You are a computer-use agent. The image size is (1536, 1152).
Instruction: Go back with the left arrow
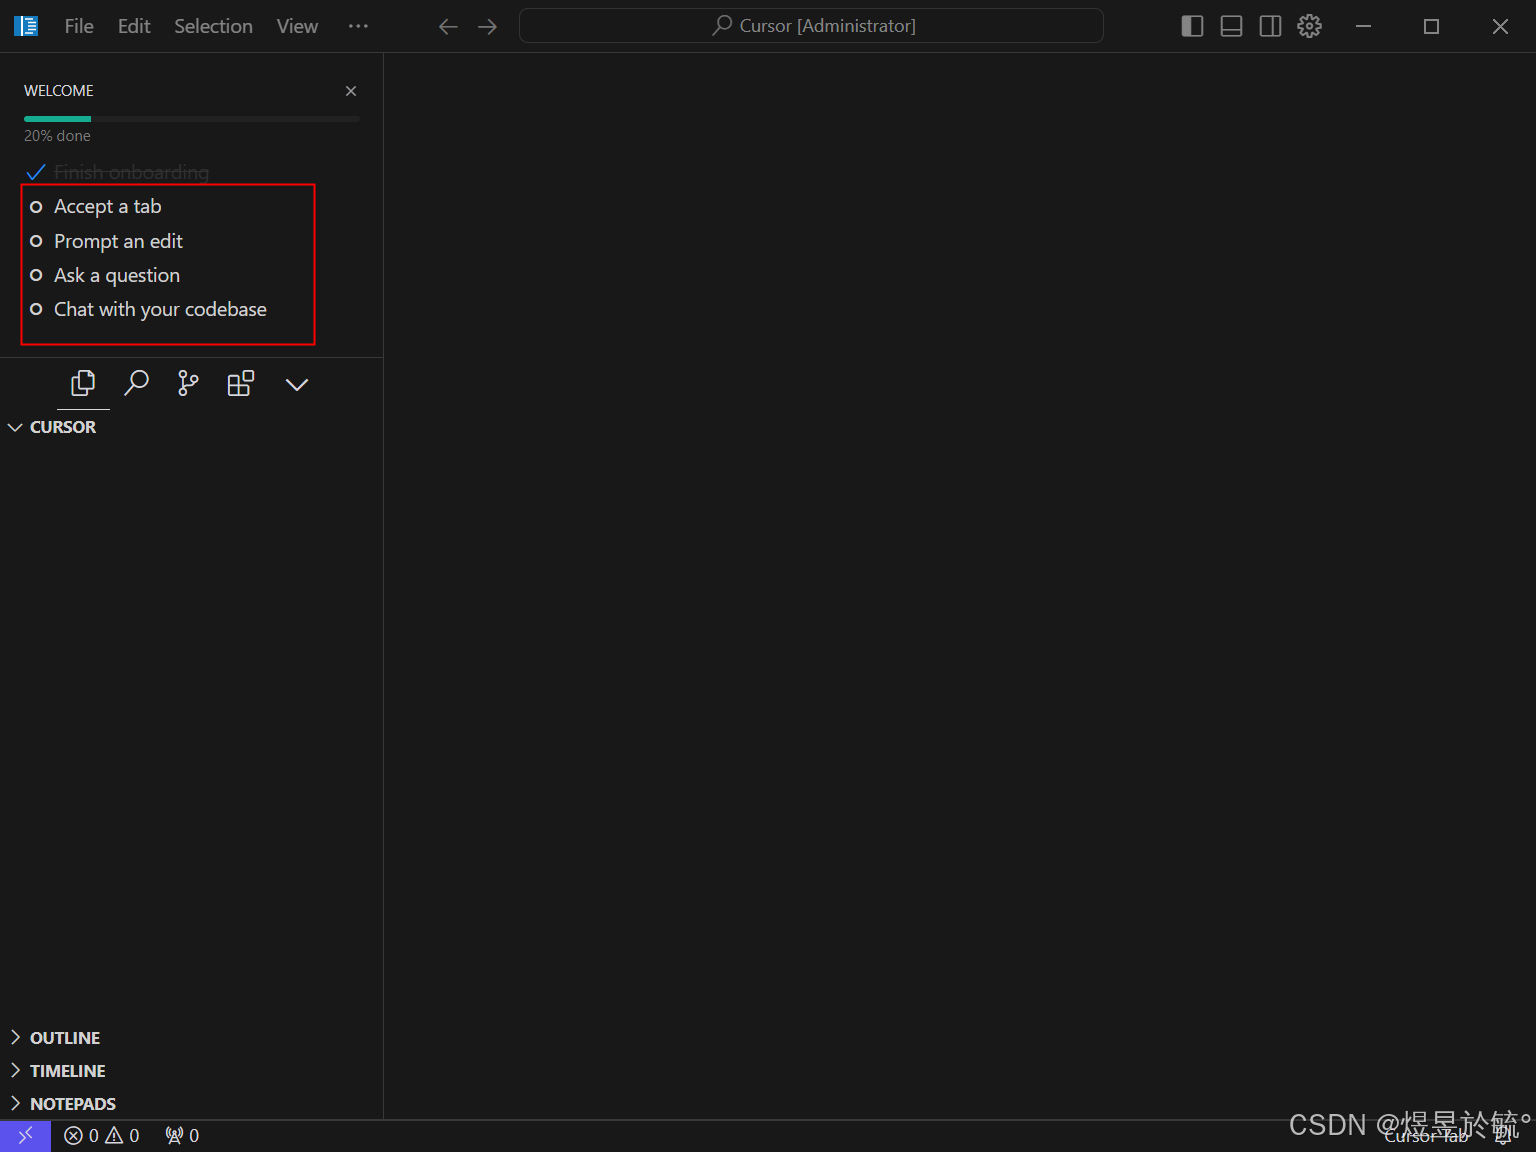point(448,27)
